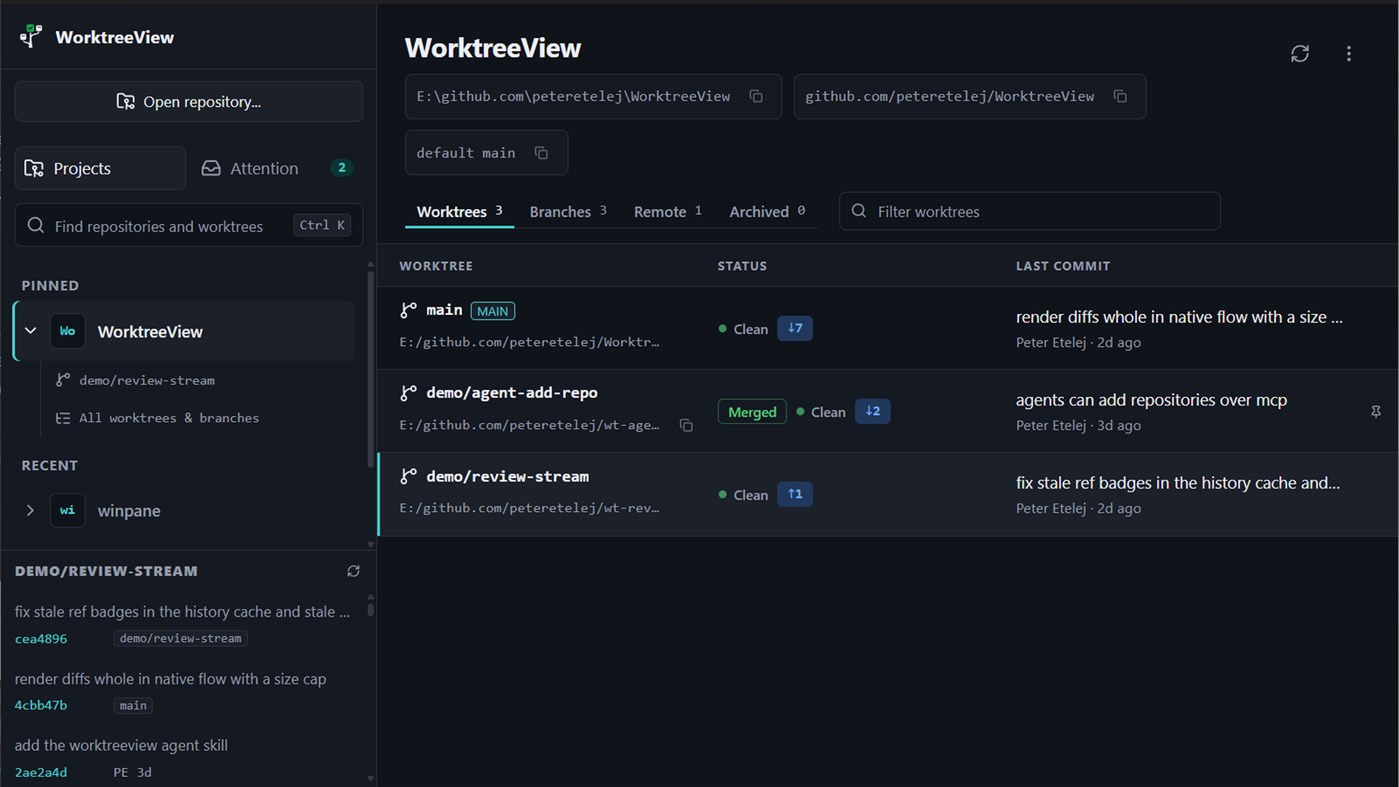This screenshot has width=1399, height=787.
Task: Copy the github.com/peteretelej/WorktreeView remote URL
Action: (1120, 96)
